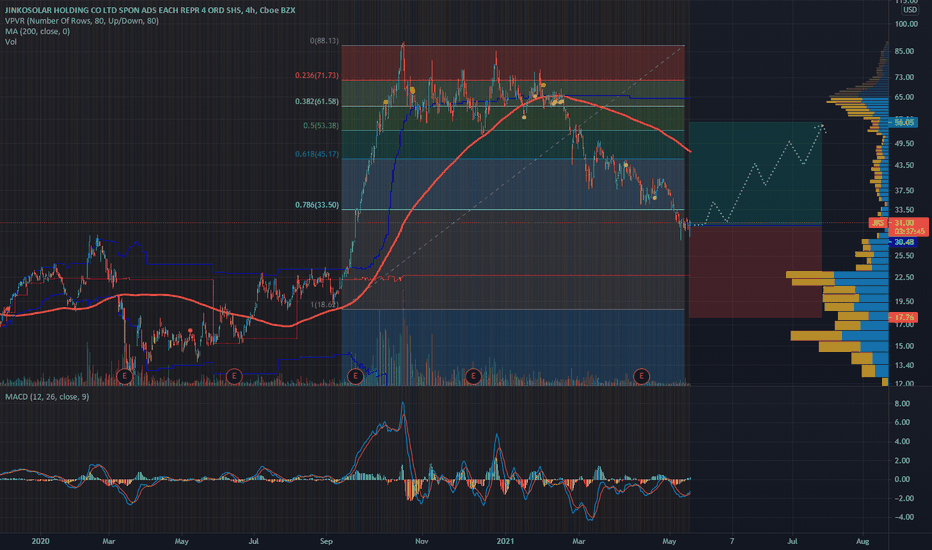Screen dimensions: 932x550
Task: Open the earnings marker near April 2021
Action: [x=641, y=376]
